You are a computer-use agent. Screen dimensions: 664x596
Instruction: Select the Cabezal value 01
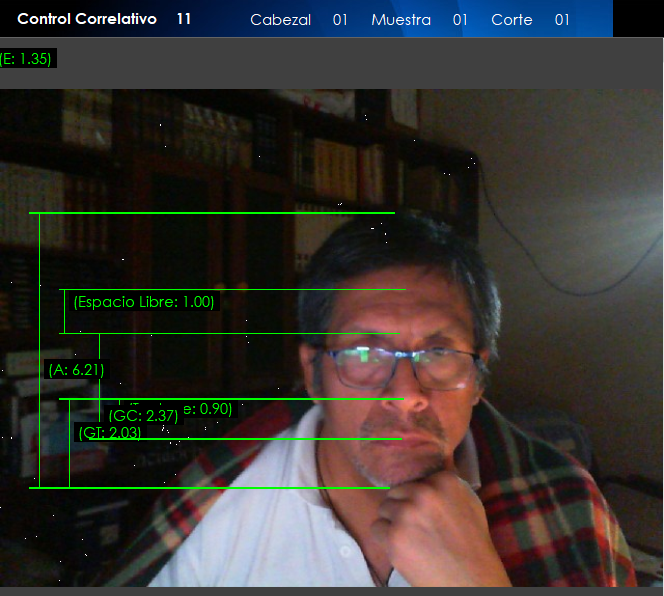[x=340, y=20]
